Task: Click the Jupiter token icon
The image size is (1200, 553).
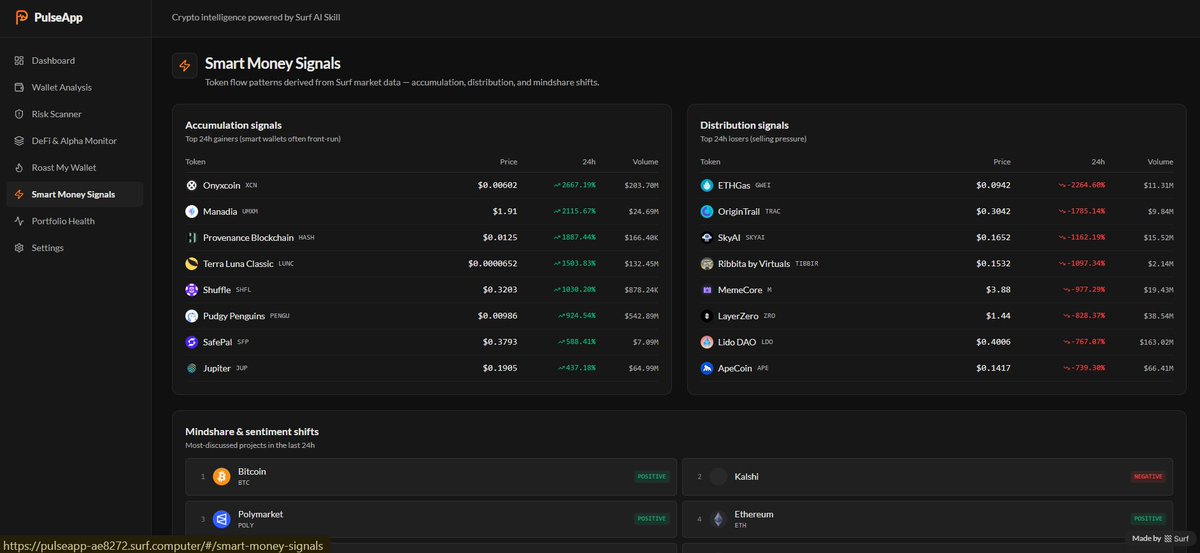Action: [x=192, y=368]
